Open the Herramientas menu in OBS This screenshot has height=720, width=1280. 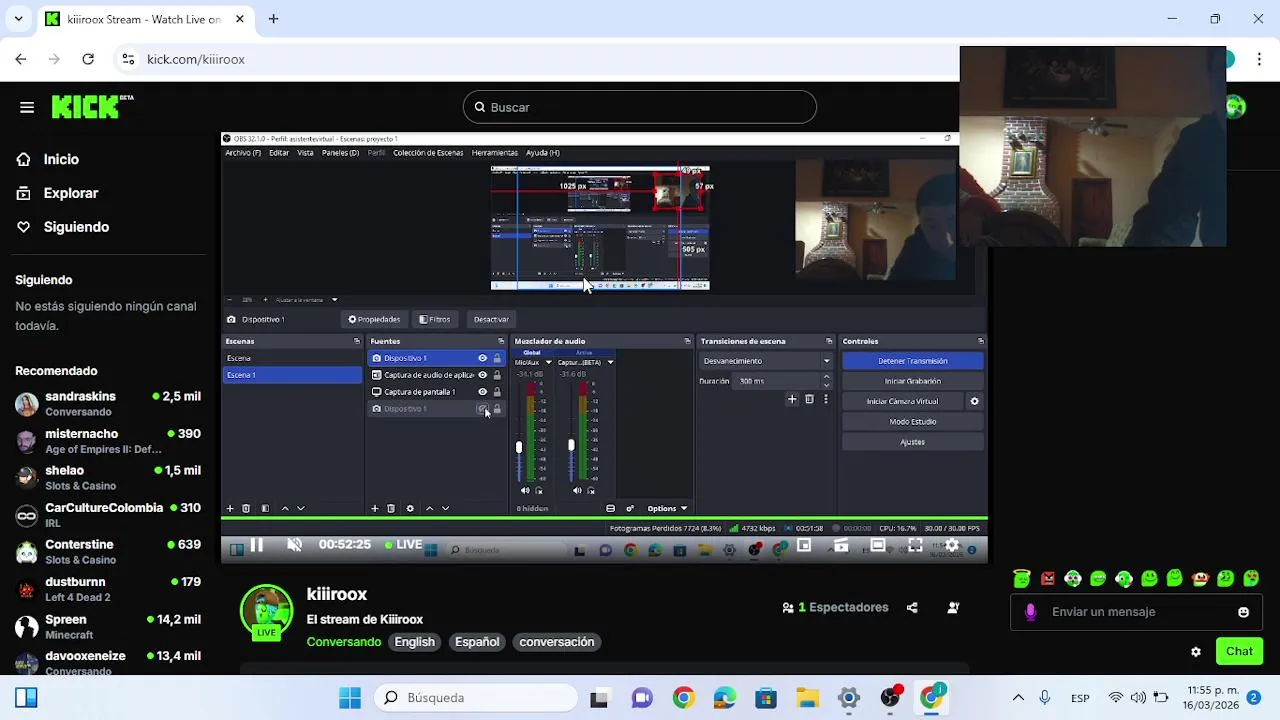(x=495, y=153)
